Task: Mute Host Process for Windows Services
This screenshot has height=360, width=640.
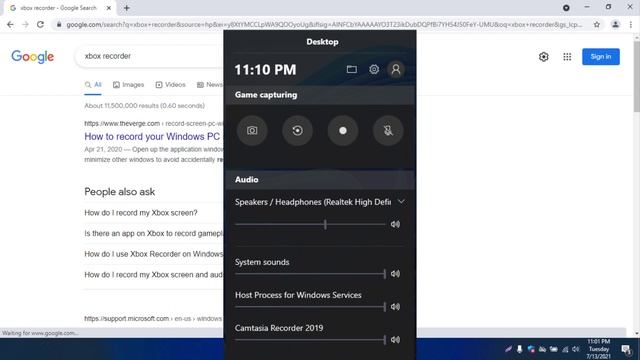Action: click(395, 307)
